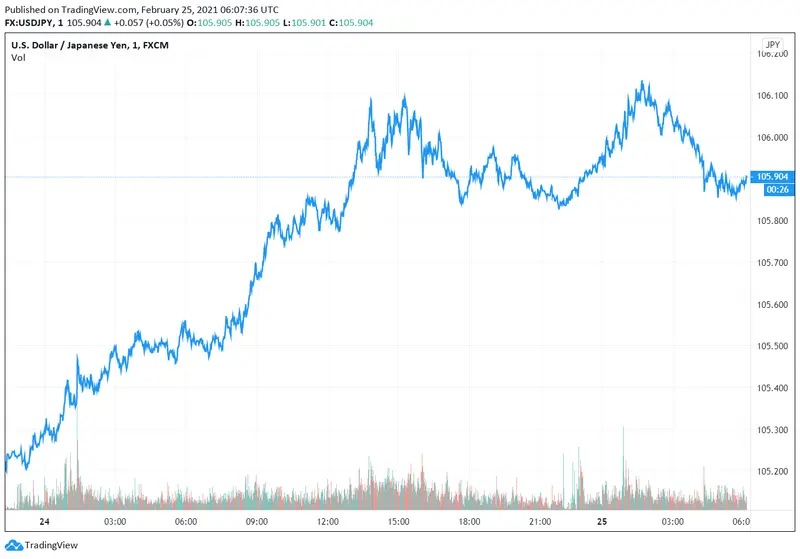This screenshot has height=559, width=800.
Task: Click the 09:00 time axis label
Action: pyautogui.click(x=256, y=522)
